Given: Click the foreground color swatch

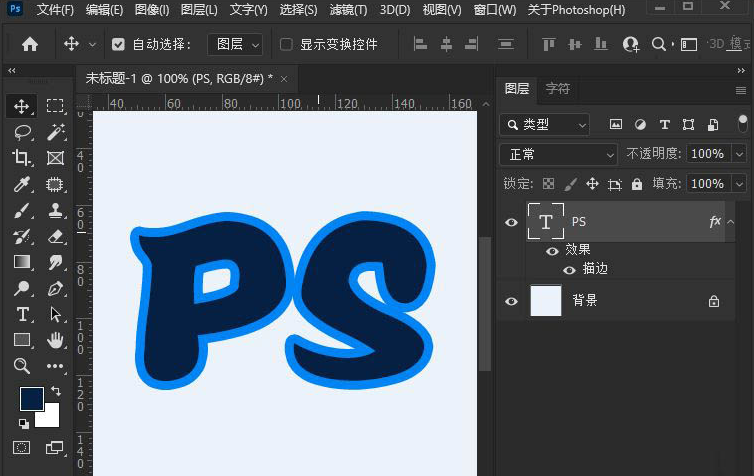Looking at the screenshot, I should click(31, 398).
